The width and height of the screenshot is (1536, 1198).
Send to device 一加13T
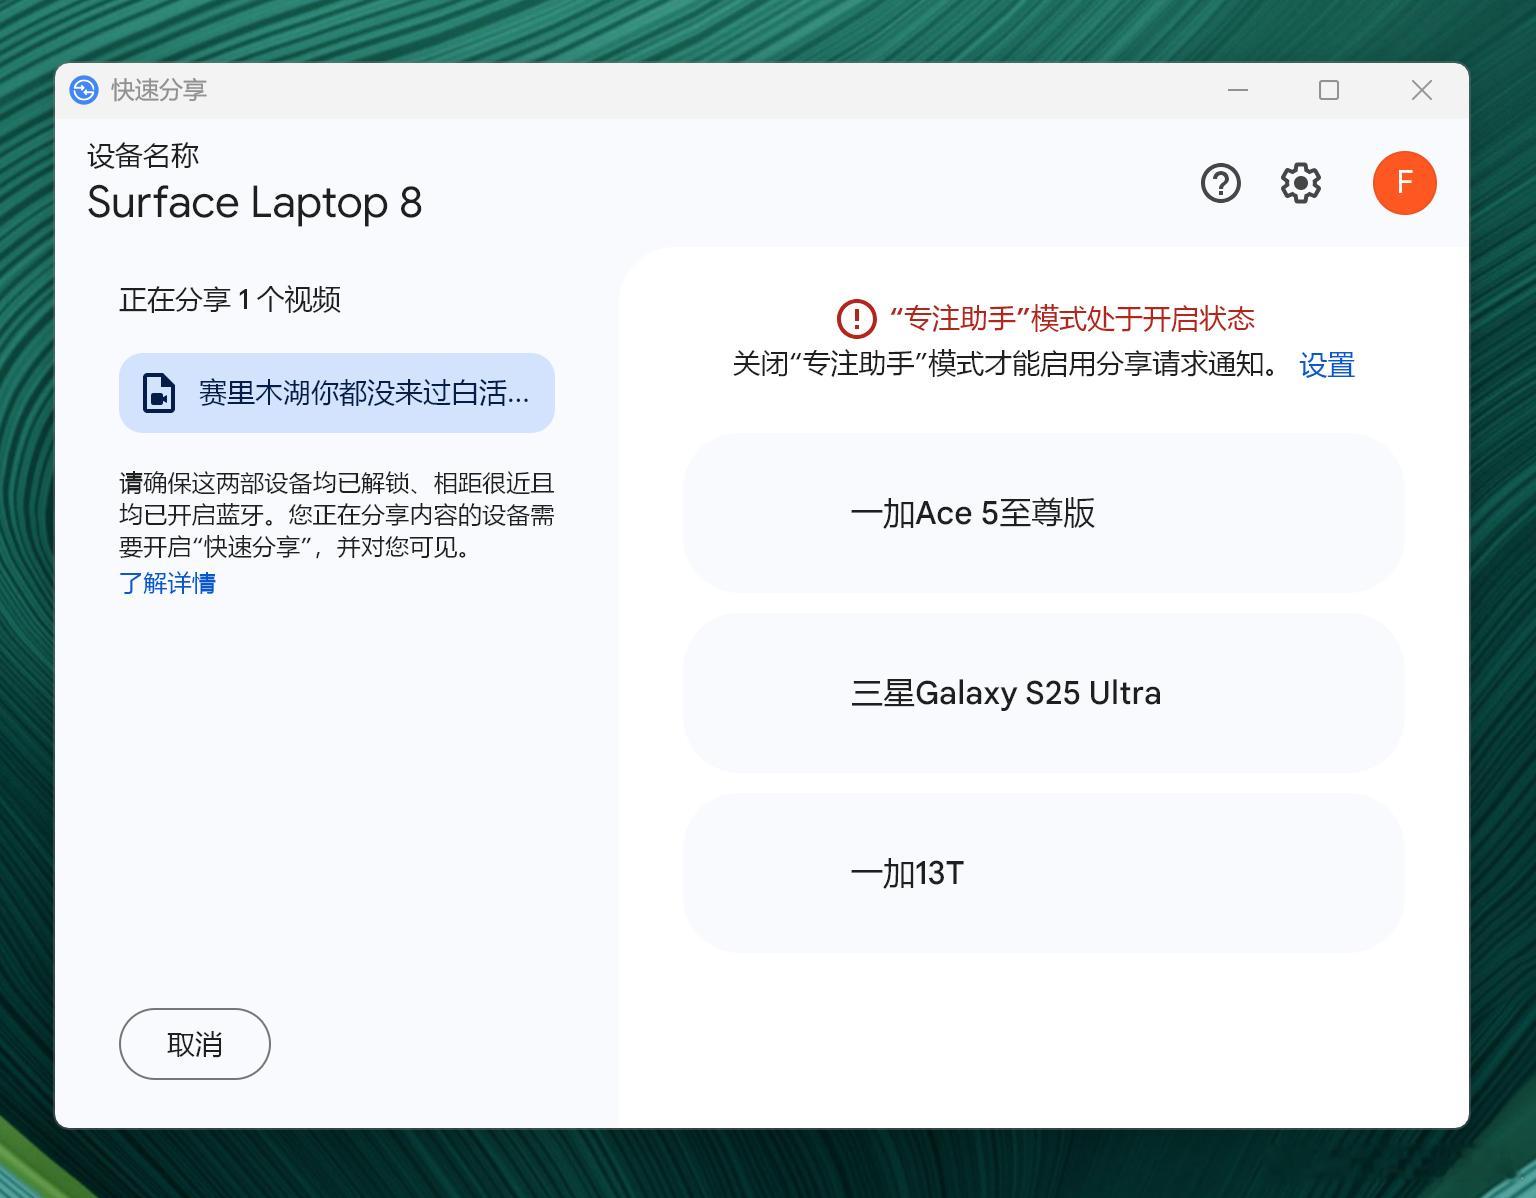pos(1043,873)
